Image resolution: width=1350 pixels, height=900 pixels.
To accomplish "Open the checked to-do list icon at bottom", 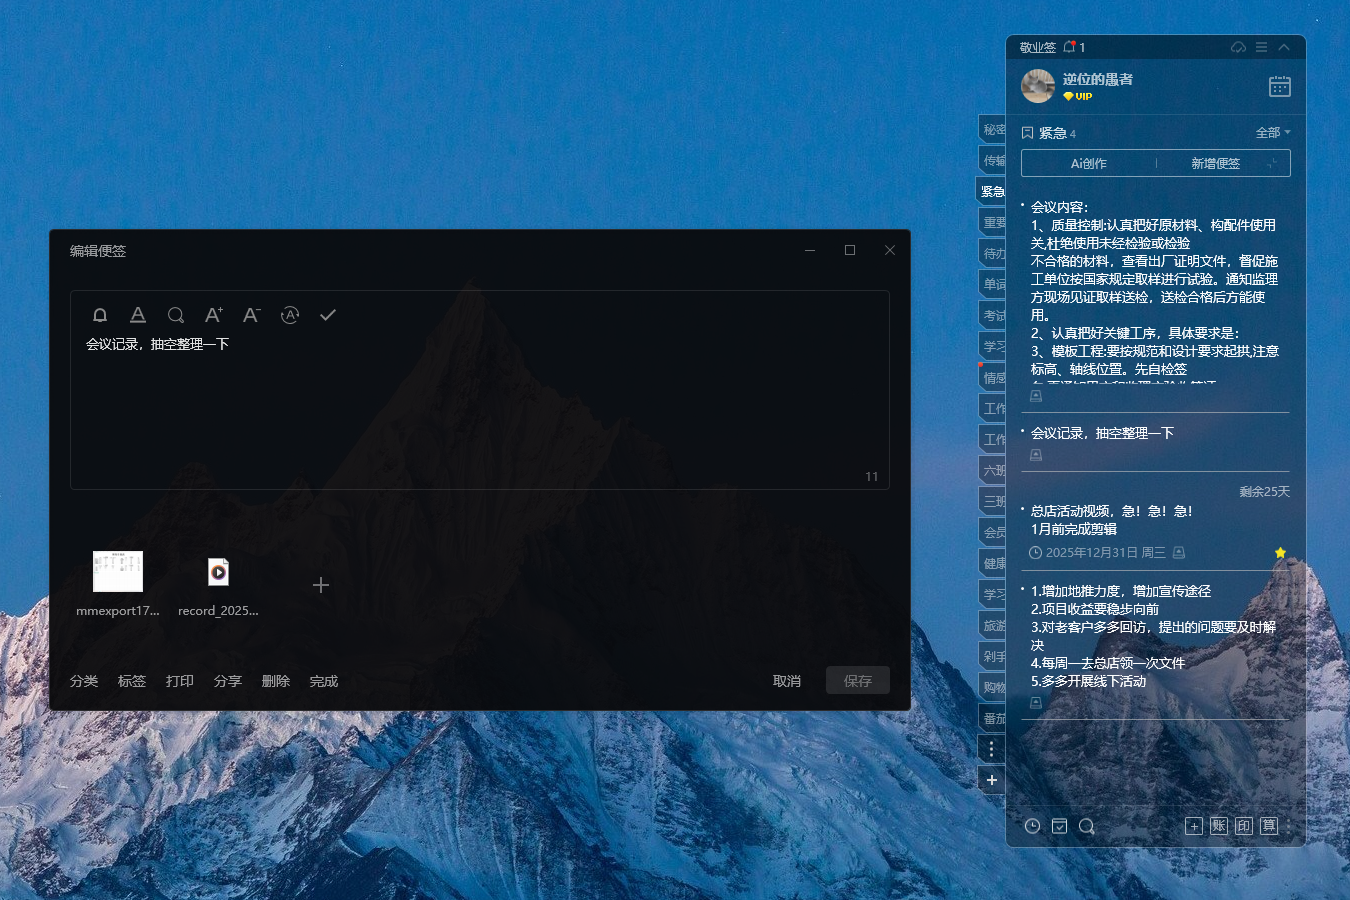I will [1060, 826].
